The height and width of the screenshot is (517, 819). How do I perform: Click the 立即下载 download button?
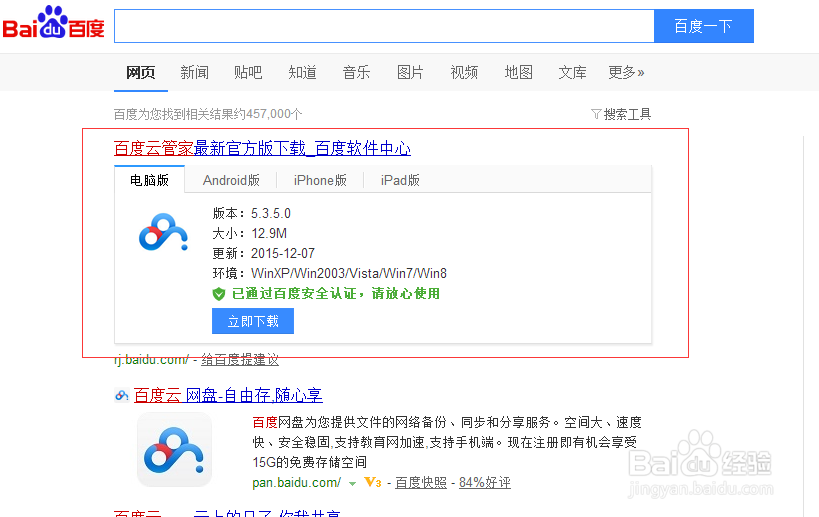click(253, 321)
